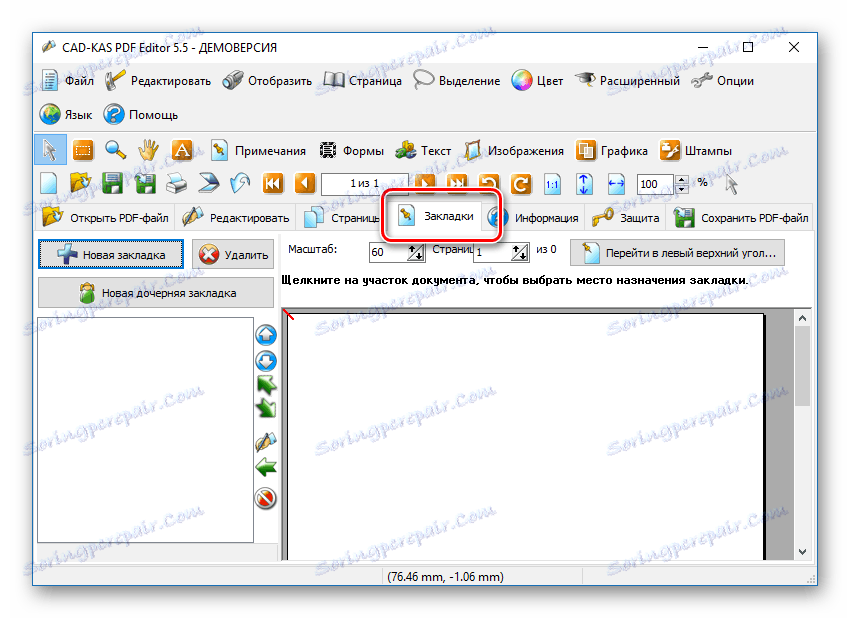Create a new blank document icon
Viewport: 850px width, 618px height.
[49, 184]
